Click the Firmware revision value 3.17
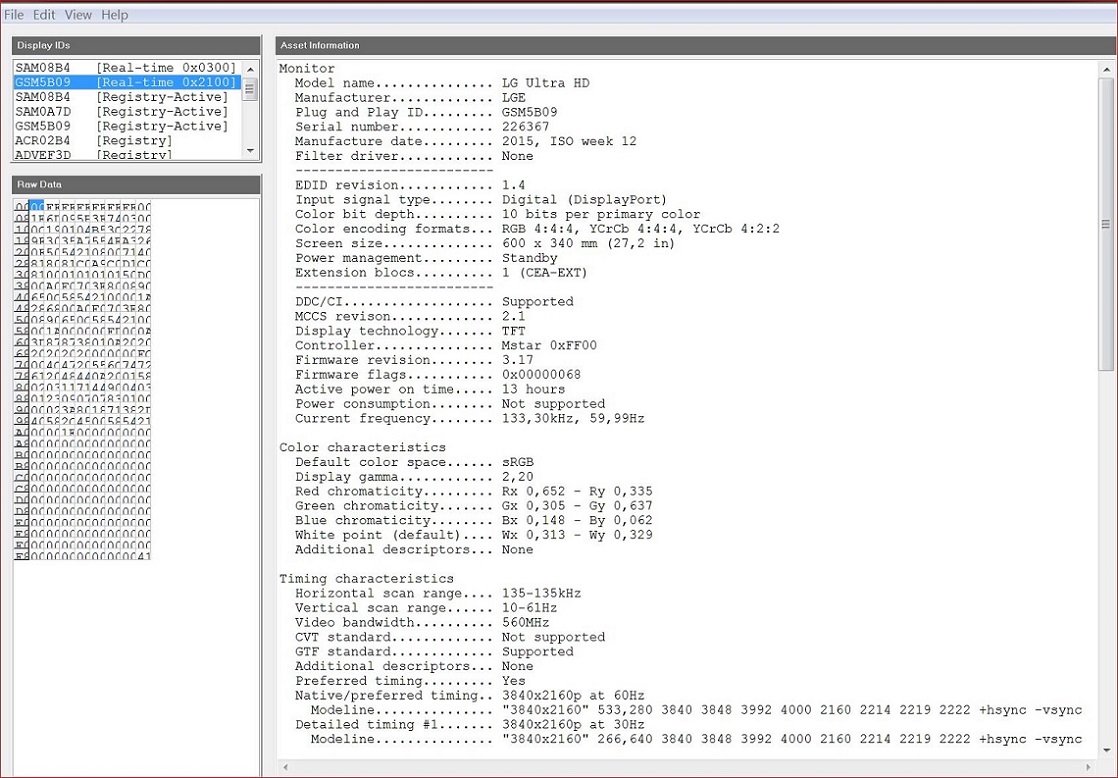The image size is (1118, 778). click(x=518, y=360)
